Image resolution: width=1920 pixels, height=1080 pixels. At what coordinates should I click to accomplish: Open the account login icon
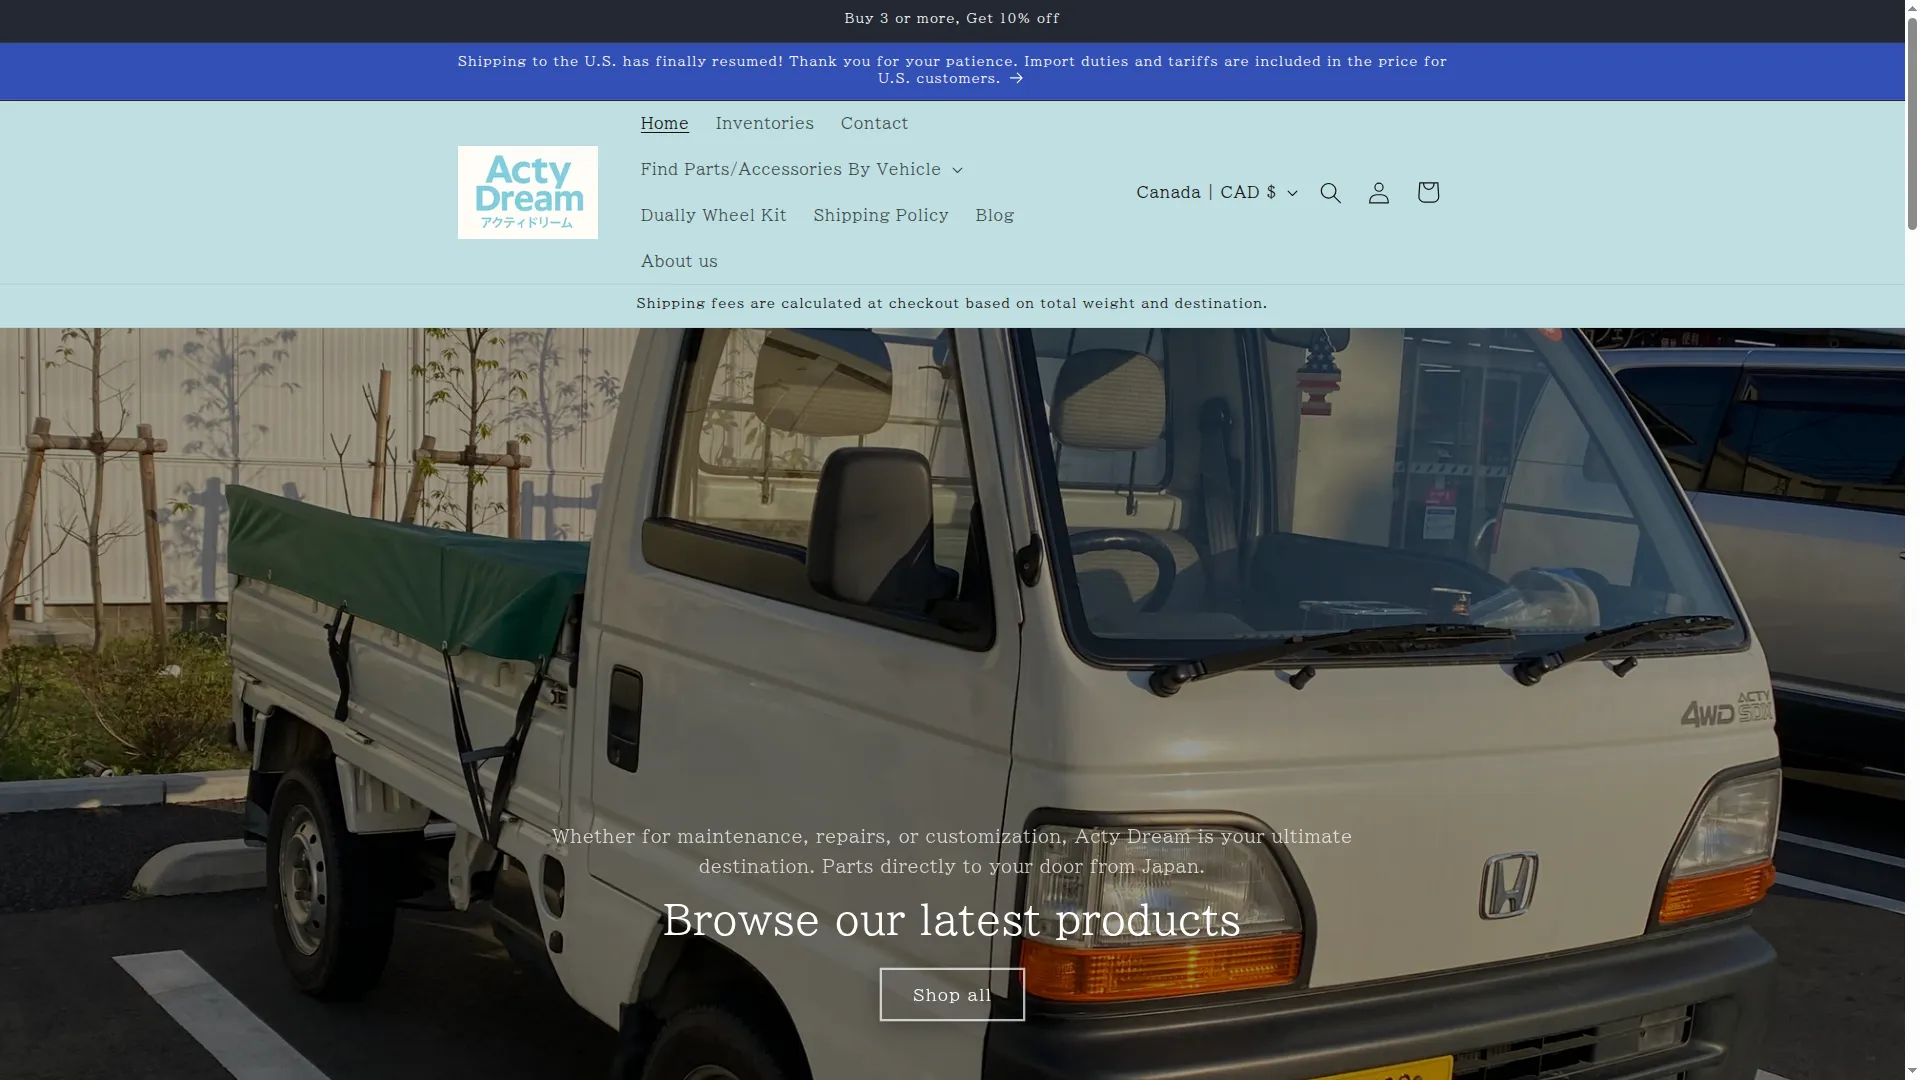pos(1379,193)
